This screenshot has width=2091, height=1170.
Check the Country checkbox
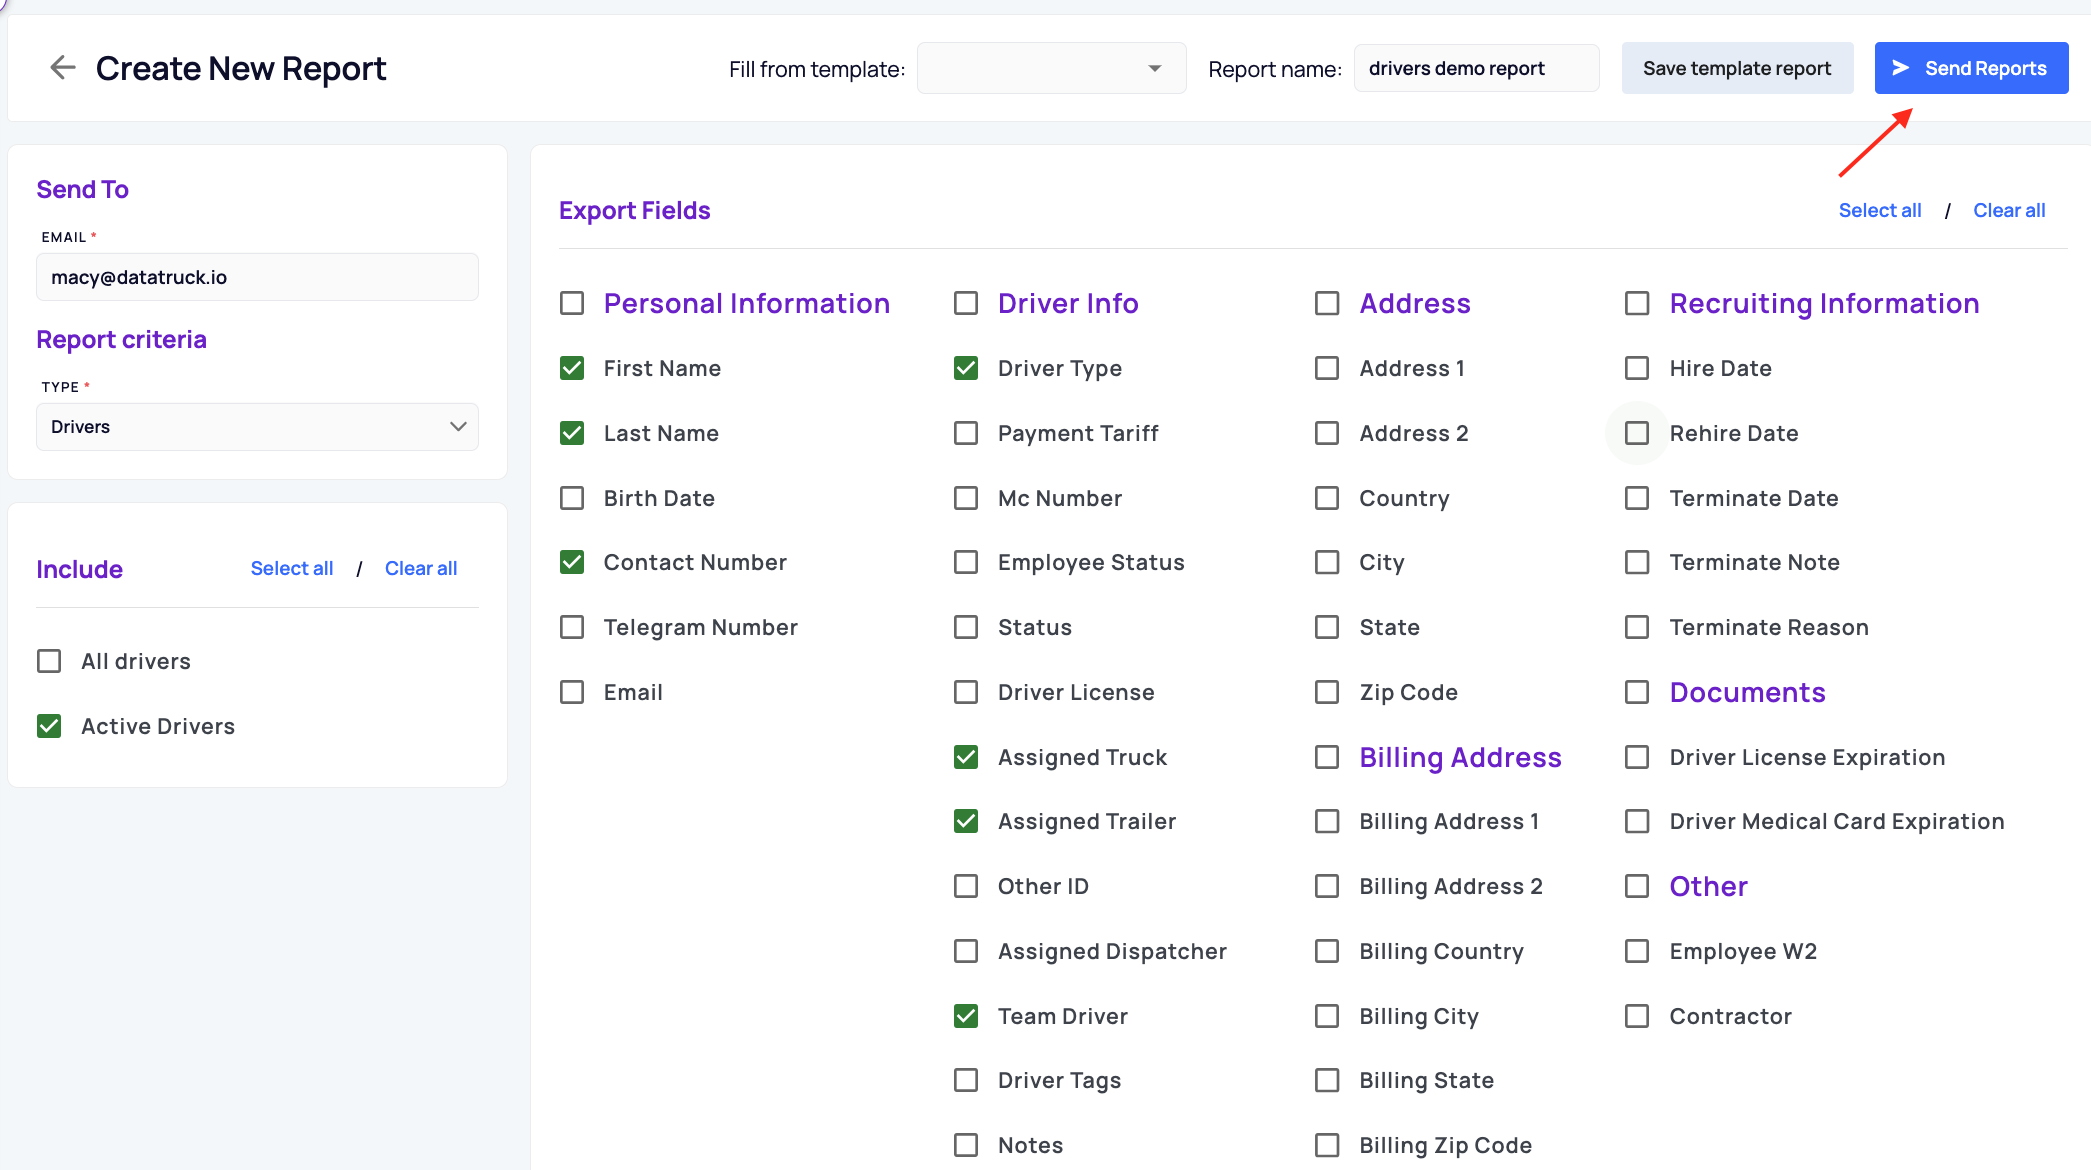point(1327,498)
